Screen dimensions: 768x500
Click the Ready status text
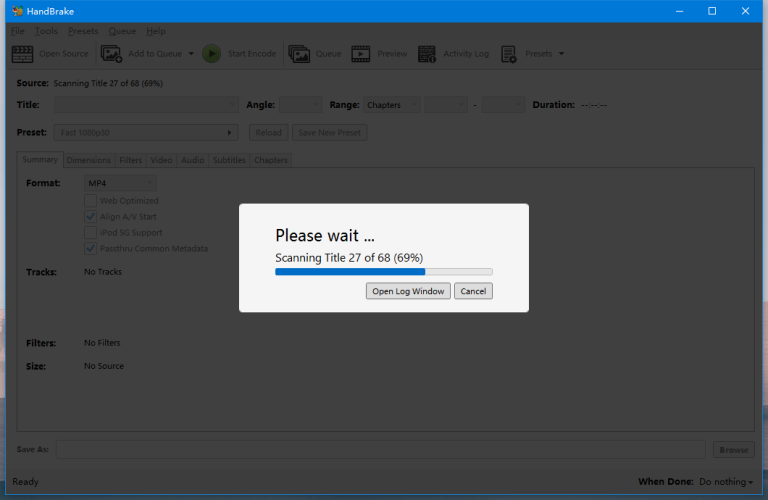click(x=25, y=482)
